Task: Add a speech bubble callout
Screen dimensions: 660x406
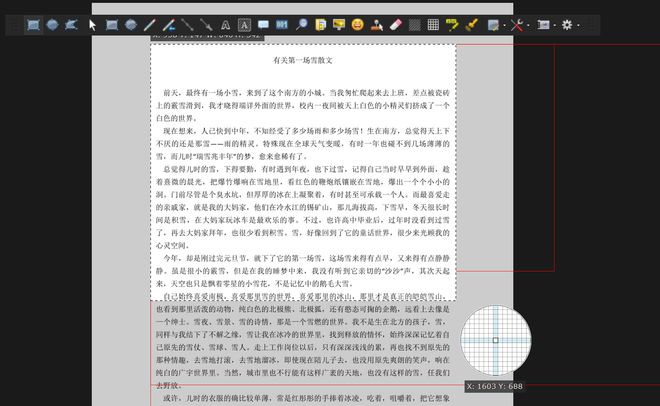Action: (x=263, y=25)
